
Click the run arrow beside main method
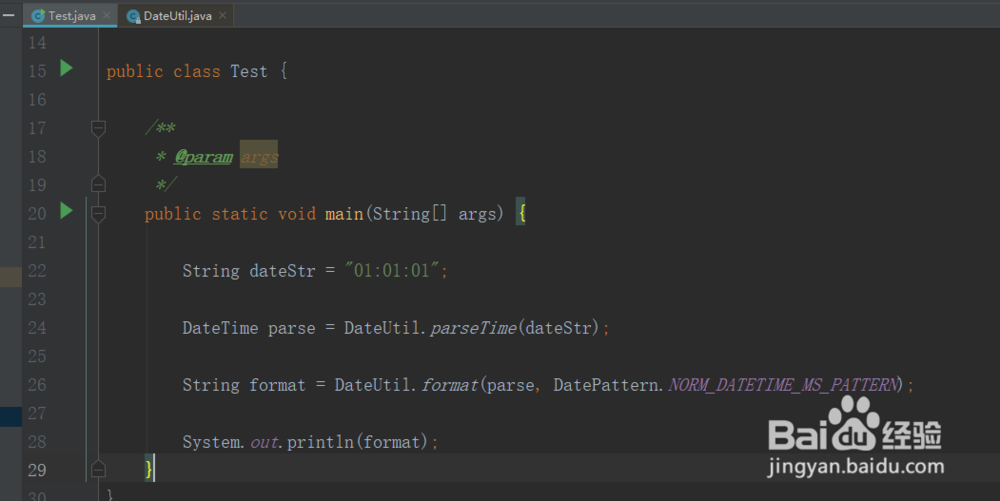[x=66, y=211]
